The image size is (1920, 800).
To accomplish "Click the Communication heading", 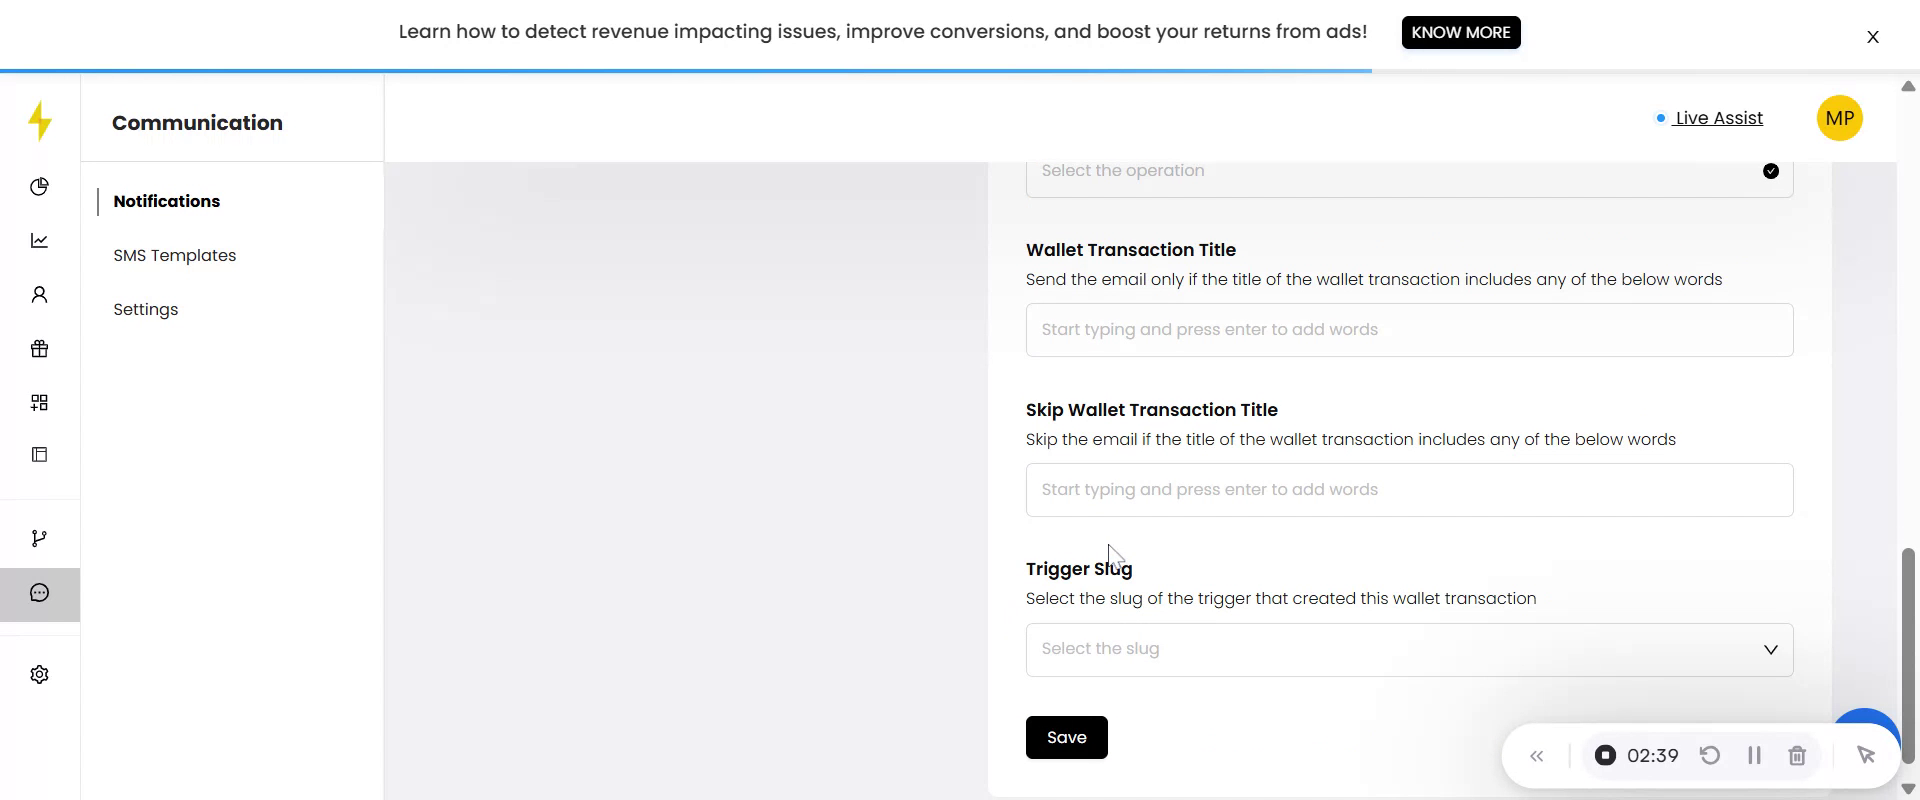I will [x=197, y=123].
